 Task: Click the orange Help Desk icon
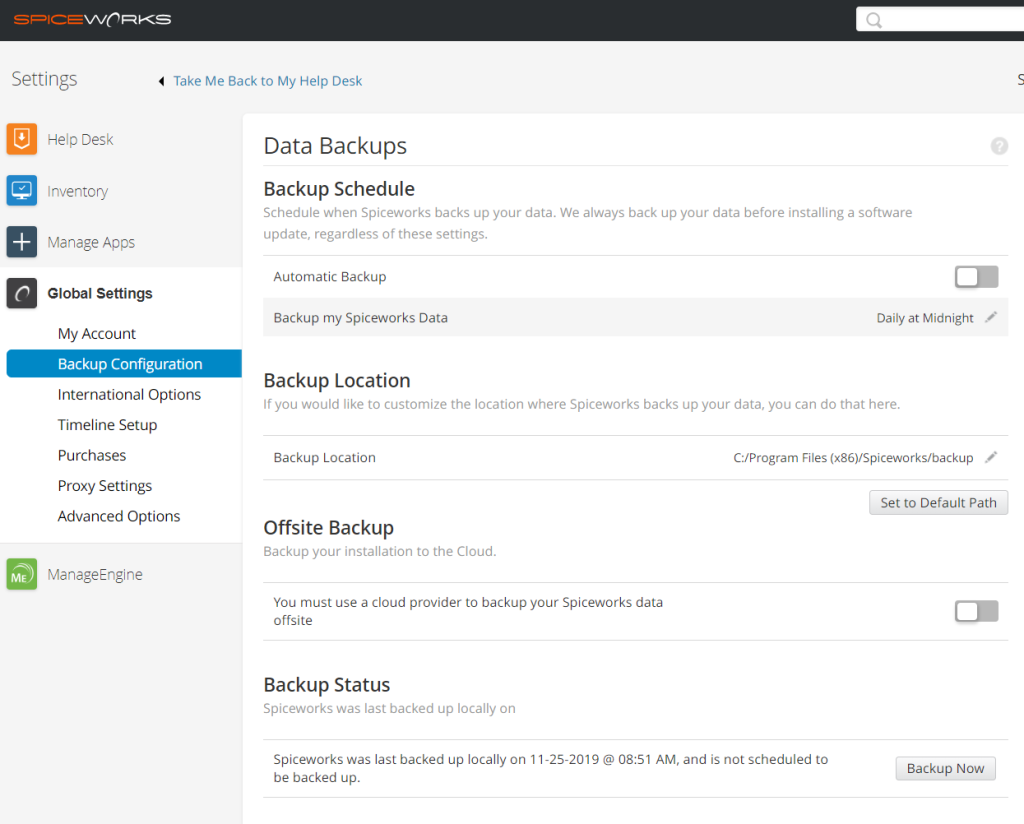22,139
